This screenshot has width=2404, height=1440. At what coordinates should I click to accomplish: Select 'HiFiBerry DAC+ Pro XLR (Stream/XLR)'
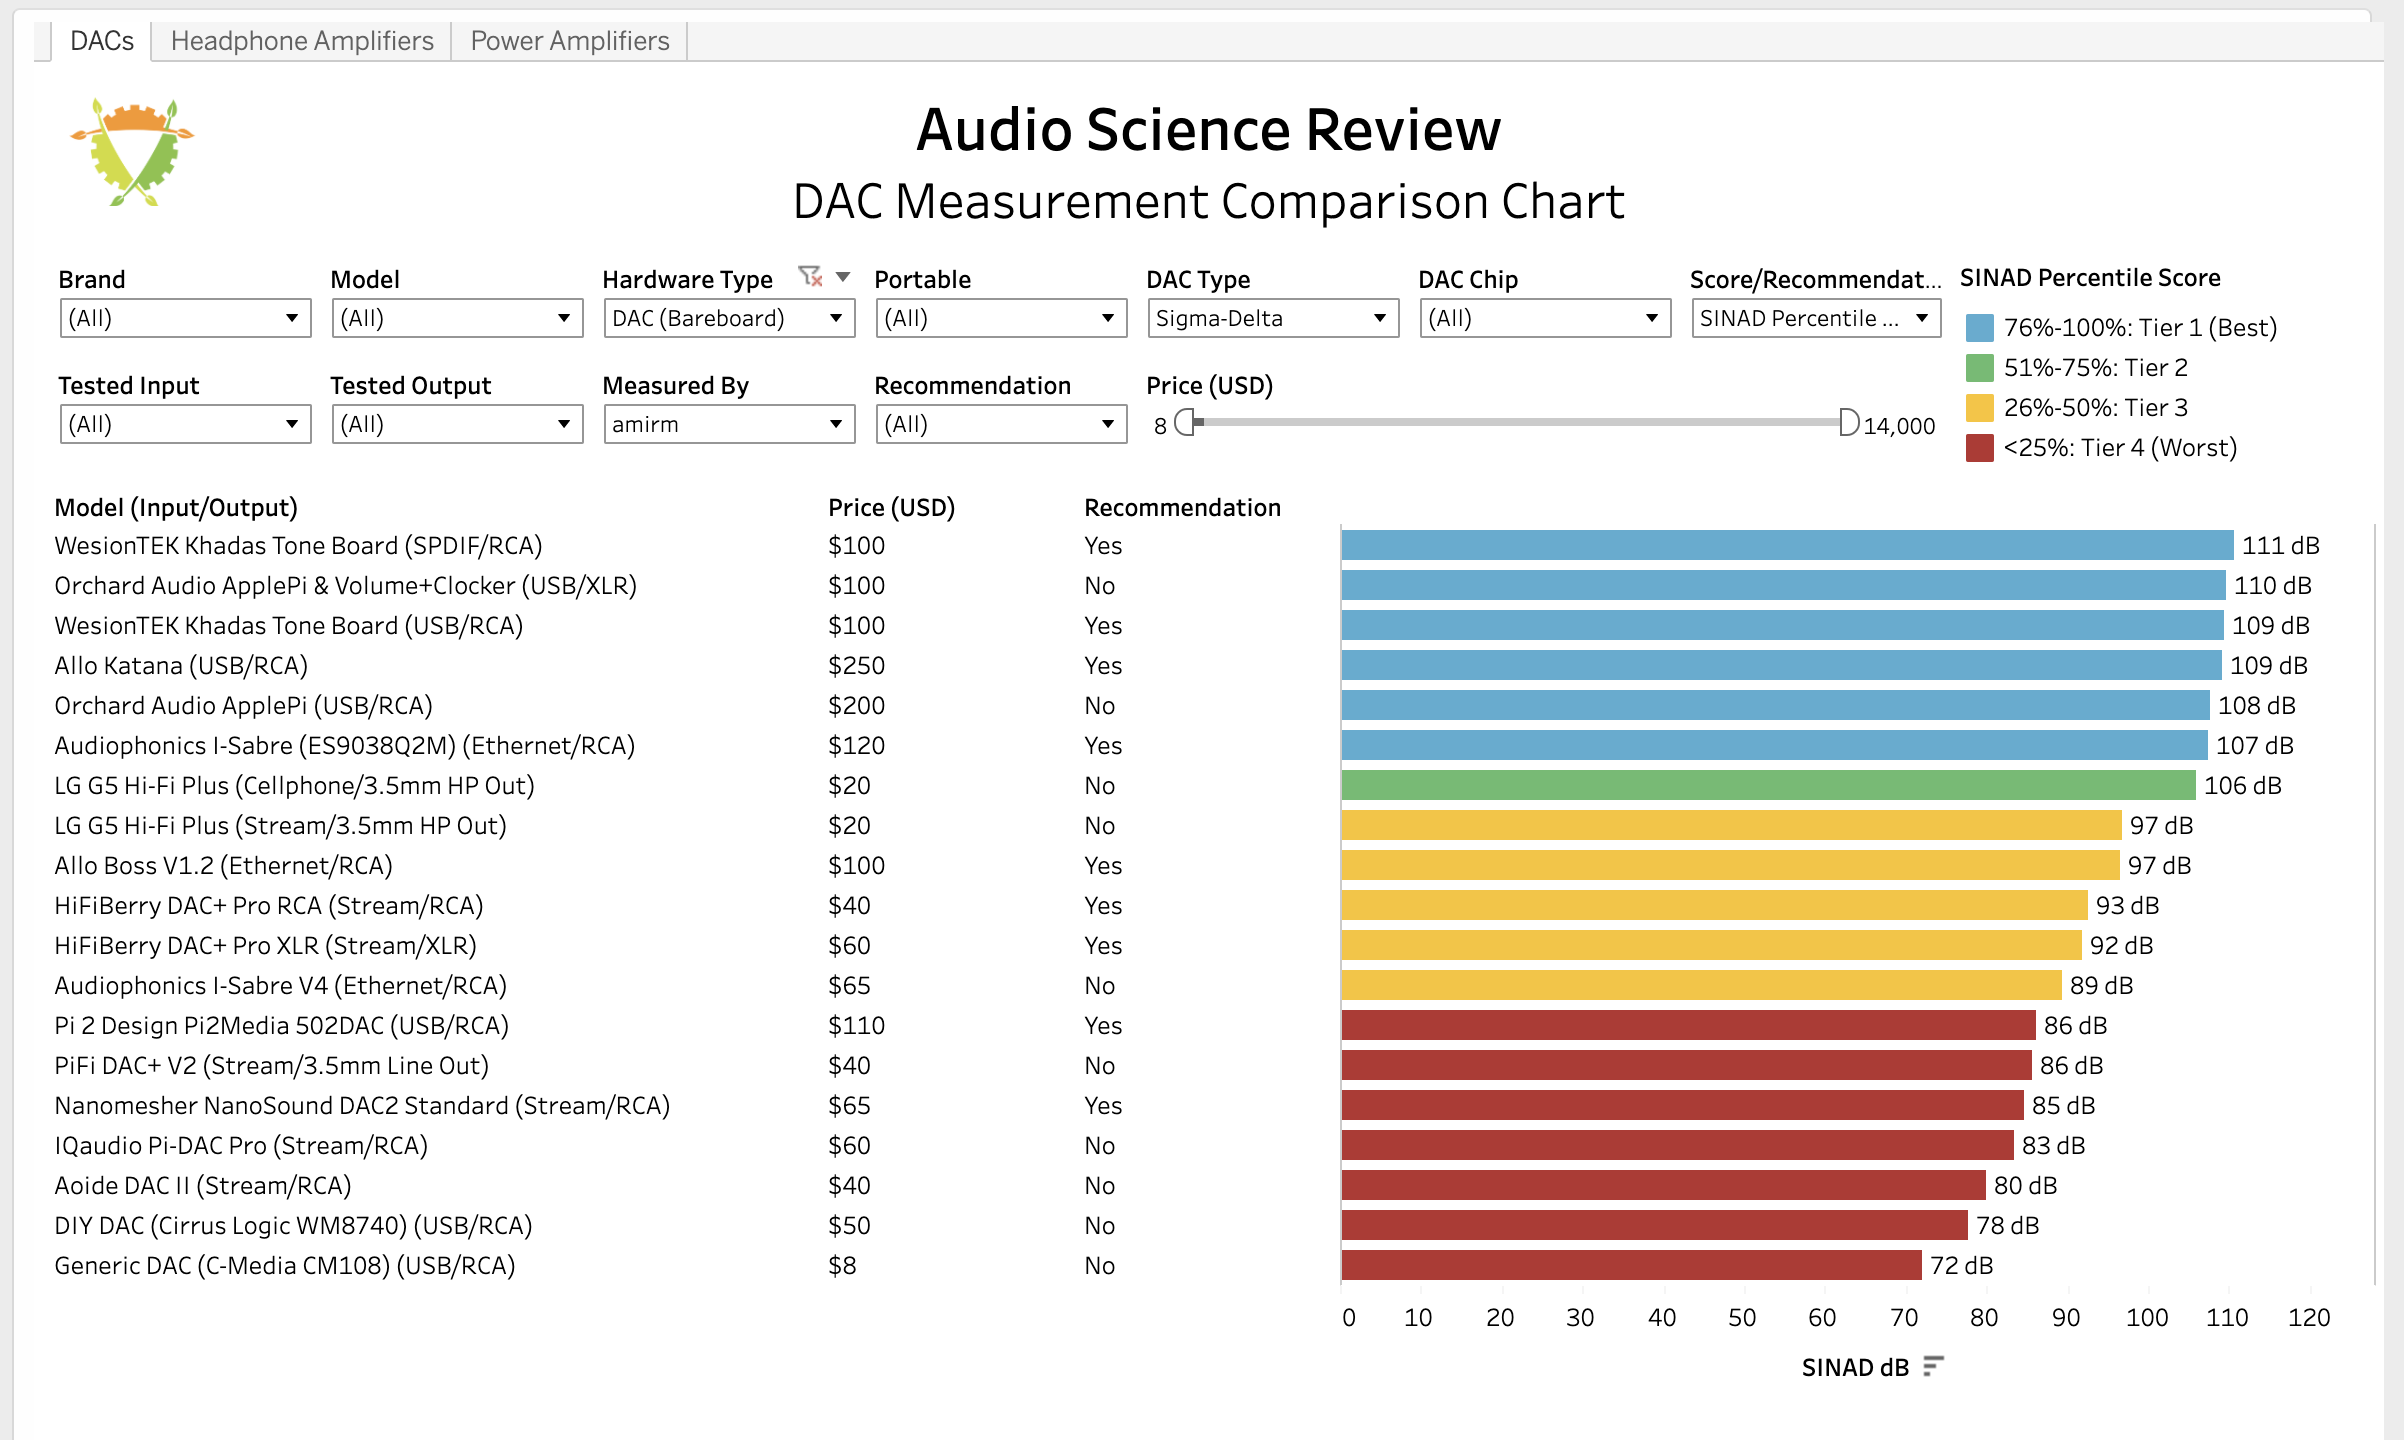pos(265,946)
